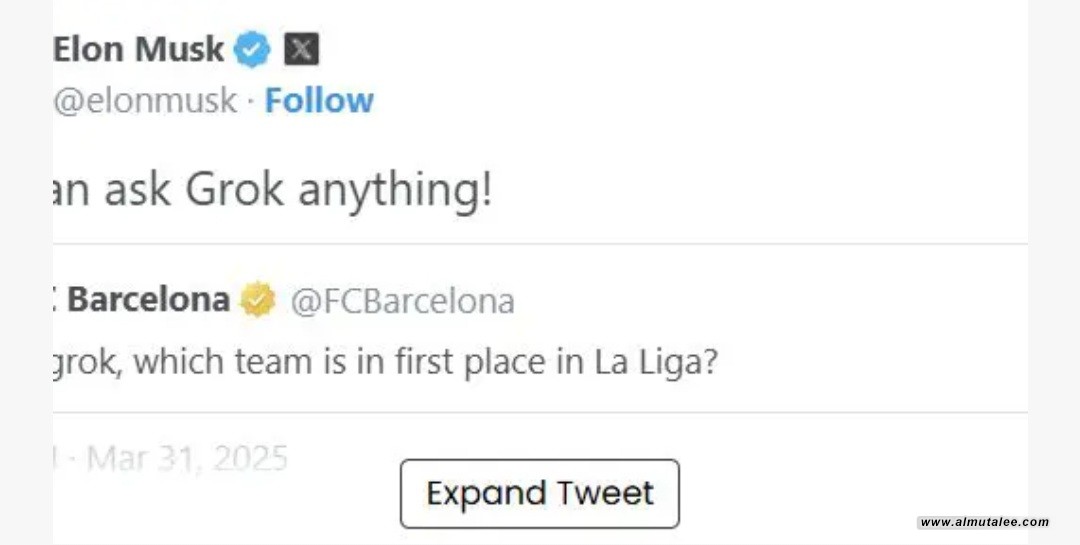Viewport: 1080px width, 545px height.
Task: Click the Mar 31, 2025 date
Action: click(x=187, y=459)
